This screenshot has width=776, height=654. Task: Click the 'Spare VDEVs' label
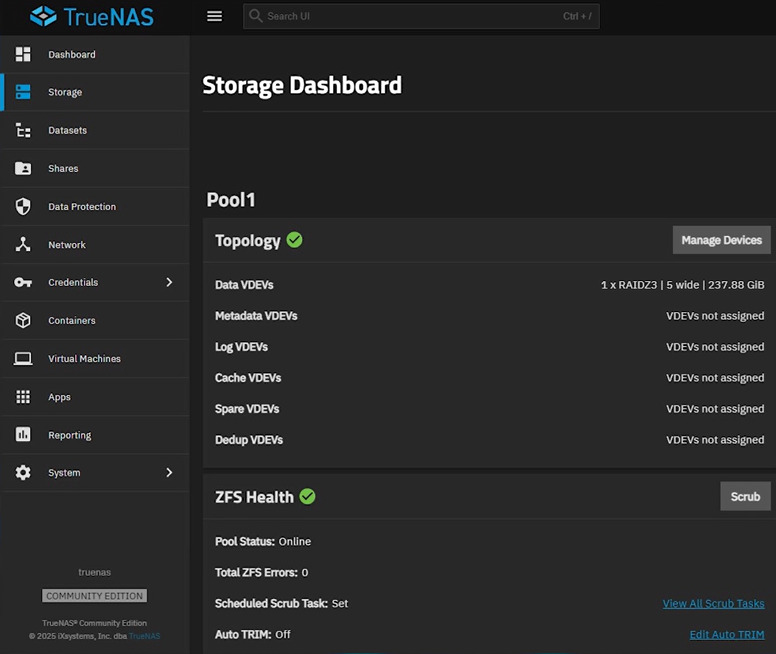(247, 409)
